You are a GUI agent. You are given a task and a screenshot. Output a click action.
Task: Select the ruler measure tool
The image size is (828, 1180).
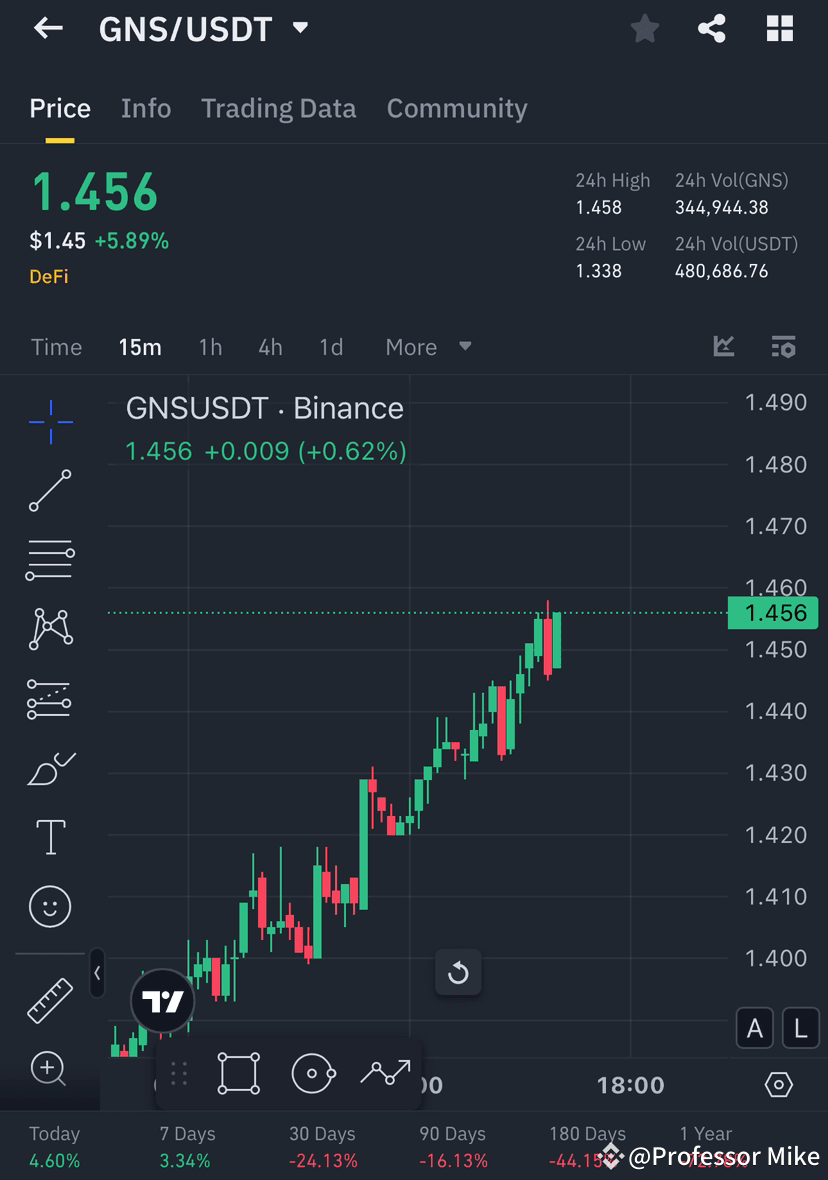[x=50, y=998]
